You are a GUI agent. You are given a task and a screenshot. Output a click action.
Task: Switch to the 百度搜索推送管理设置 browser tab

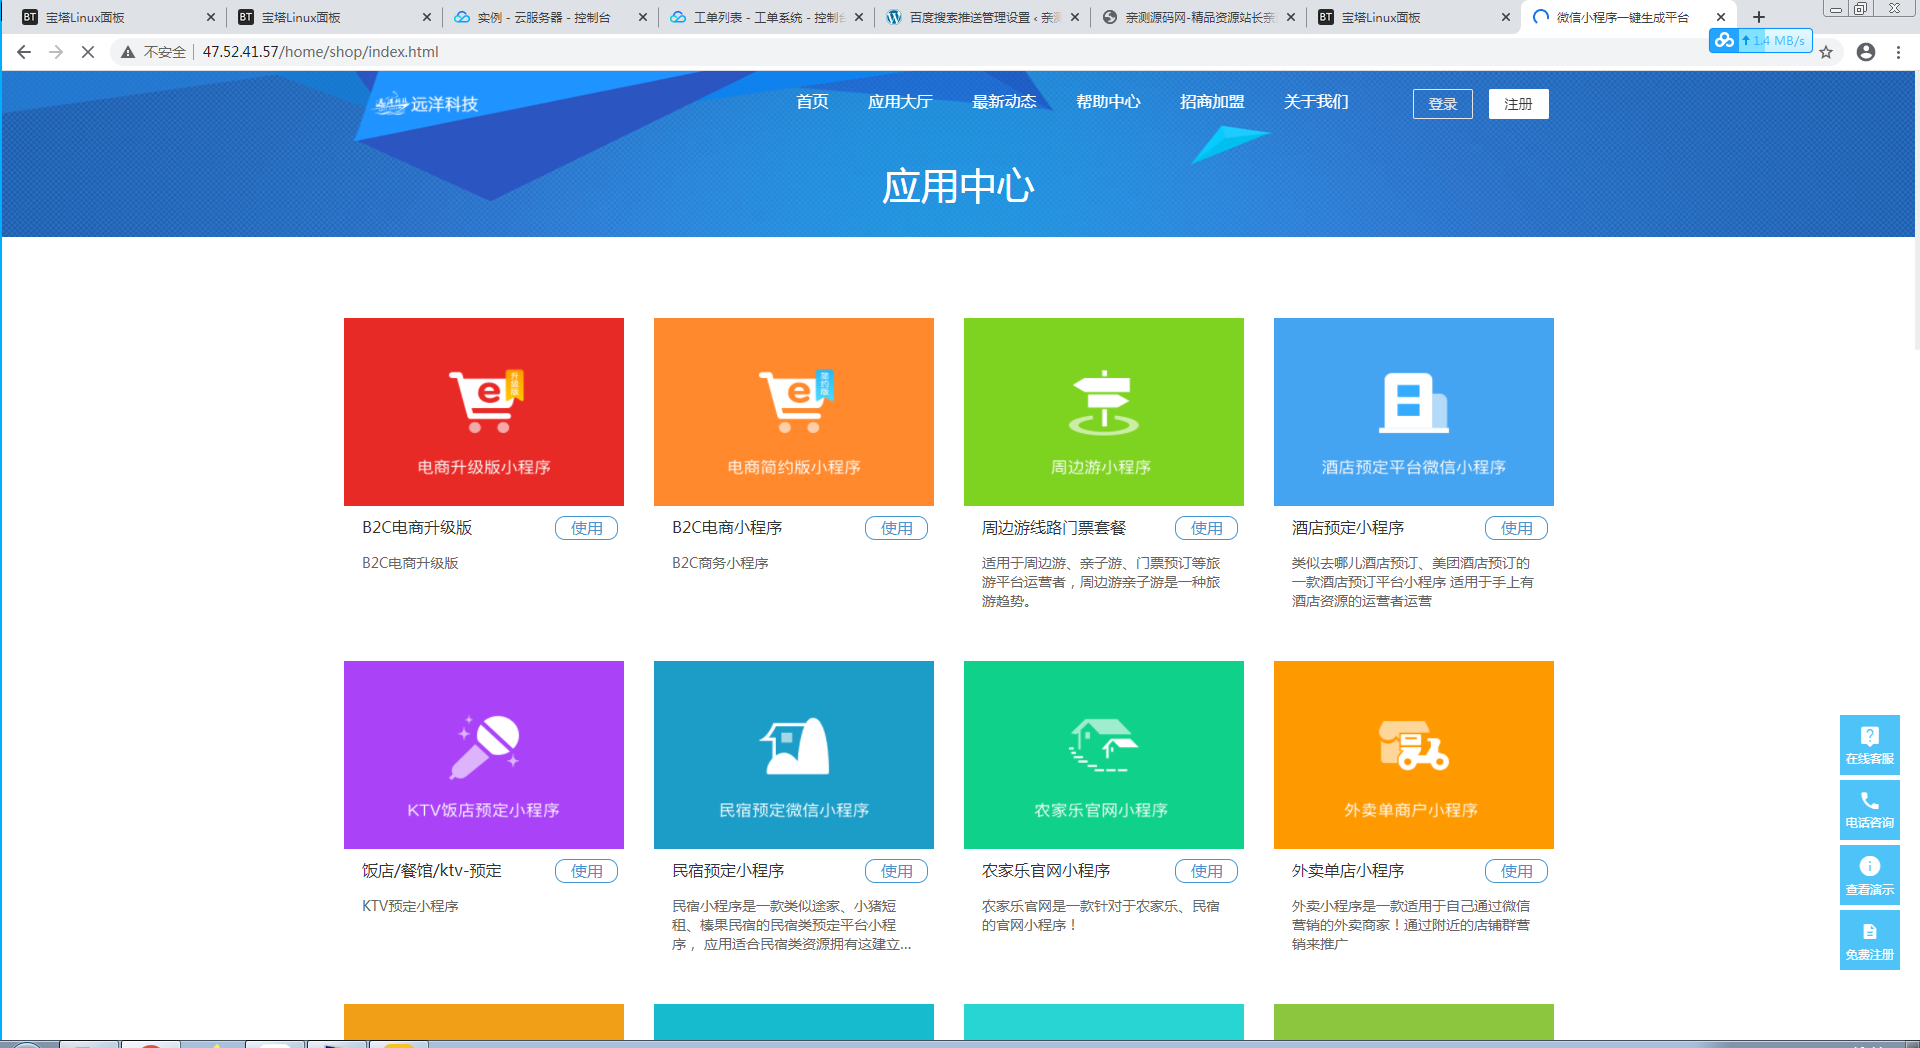coord(980,17)
